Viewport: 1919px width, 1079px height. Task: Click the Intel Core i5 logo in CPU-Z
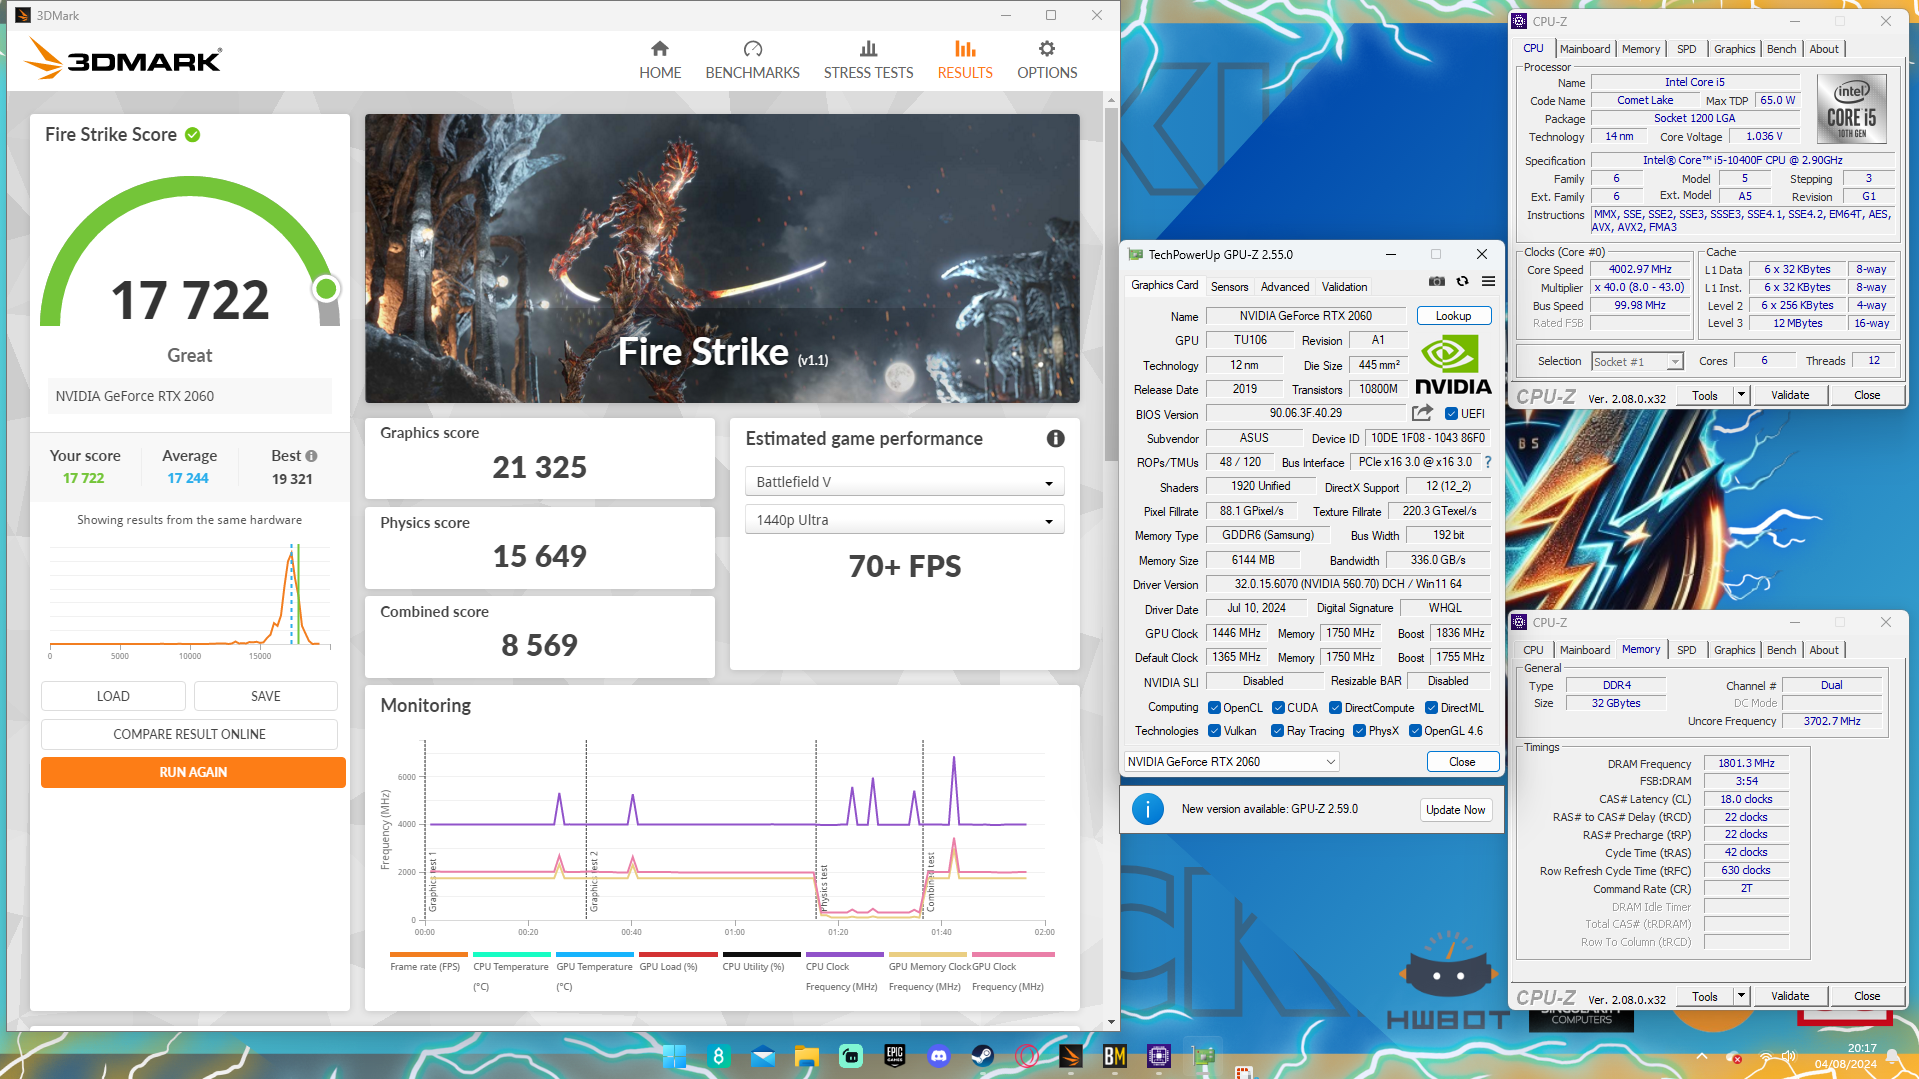1851,109
